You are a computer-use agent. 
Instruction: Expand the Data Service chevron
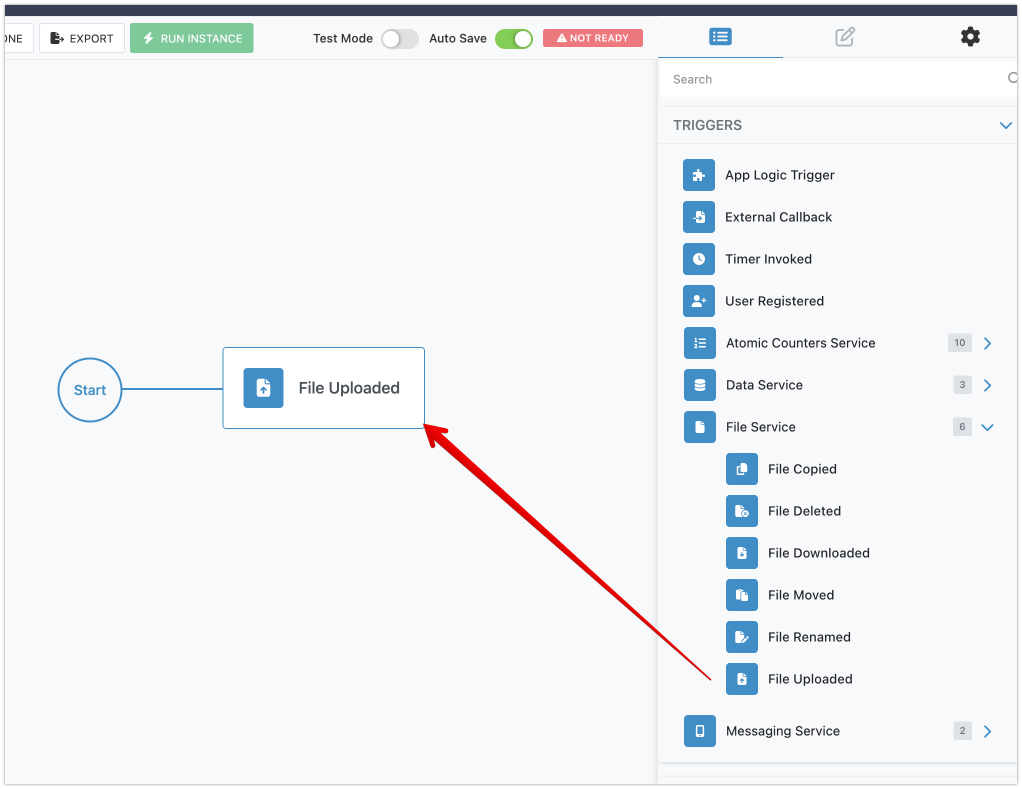tap(987, 385)
